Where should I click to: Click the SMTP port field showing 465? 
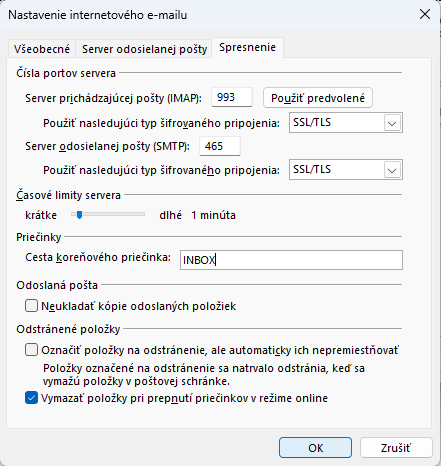pyautogui.click(x=220, y=146)
